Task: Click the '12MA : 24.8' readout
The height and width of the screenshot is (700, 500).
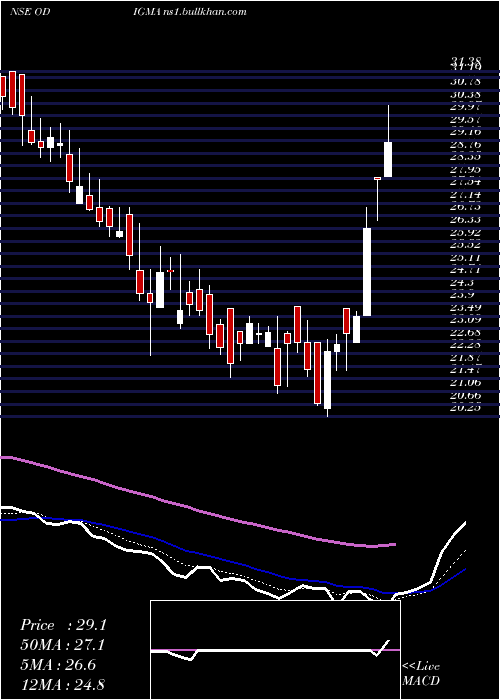Action: 63,684
